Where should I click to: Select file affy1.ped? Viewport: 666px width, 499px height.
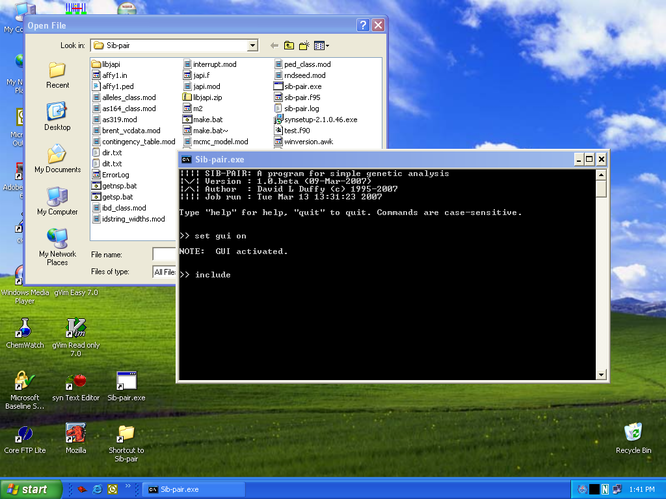click(113, 86)
